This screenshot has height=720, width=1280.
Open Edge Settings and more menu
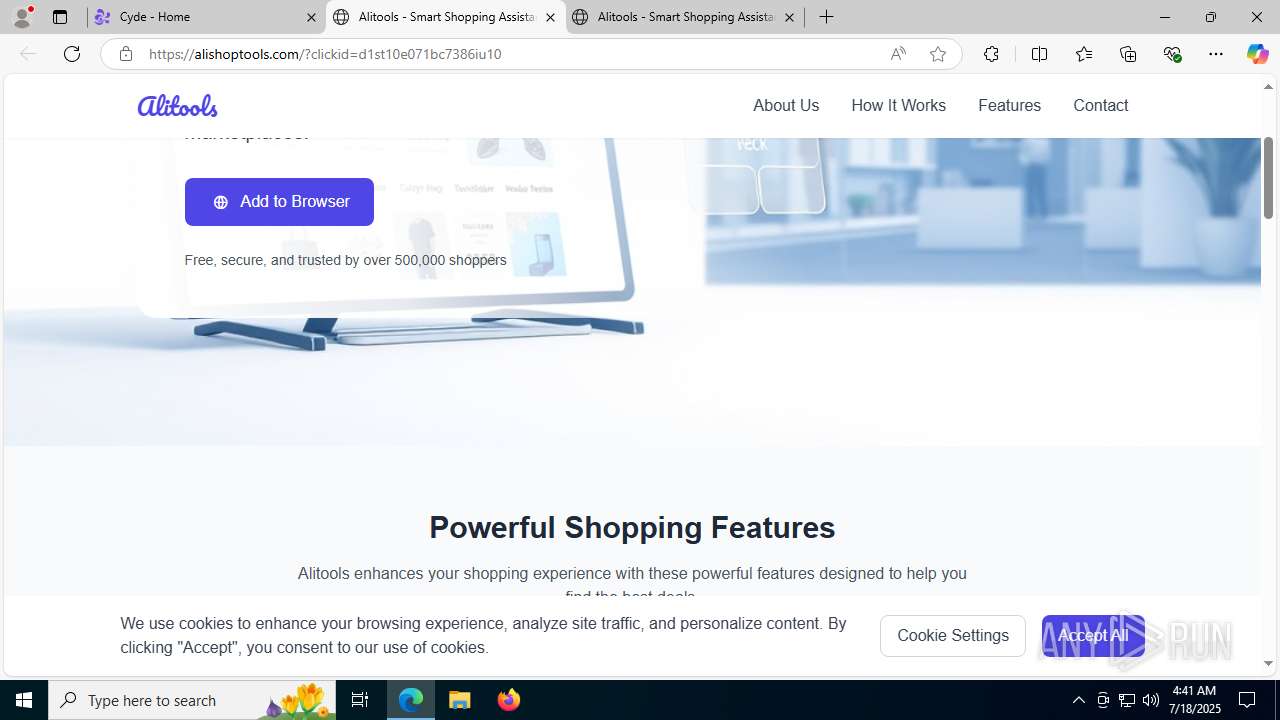(1216, 54)
